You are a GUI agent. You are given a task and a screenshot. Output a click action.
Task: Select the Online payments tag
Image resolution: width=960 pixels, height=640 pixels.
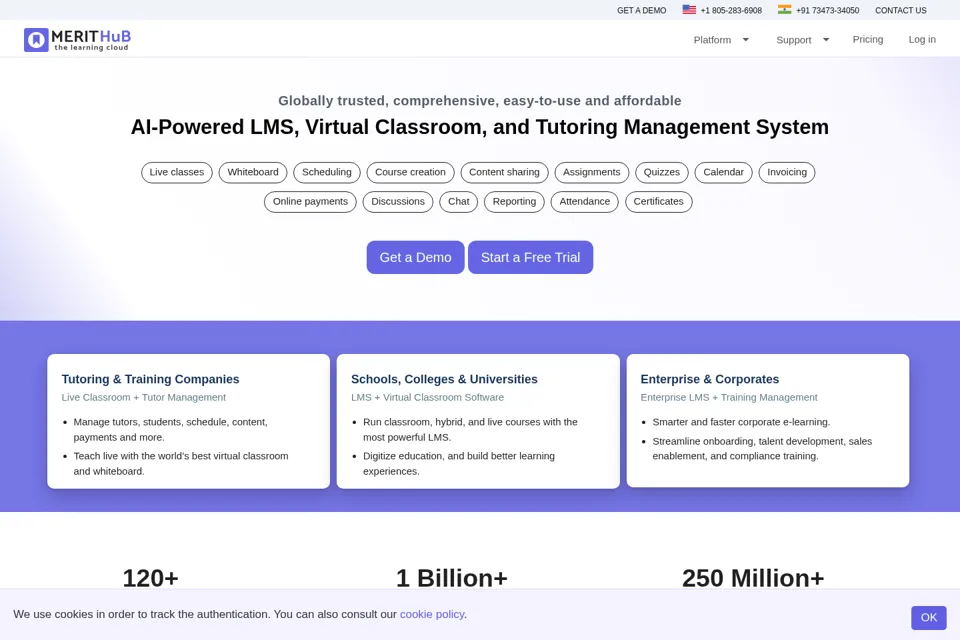coord(310,202)
